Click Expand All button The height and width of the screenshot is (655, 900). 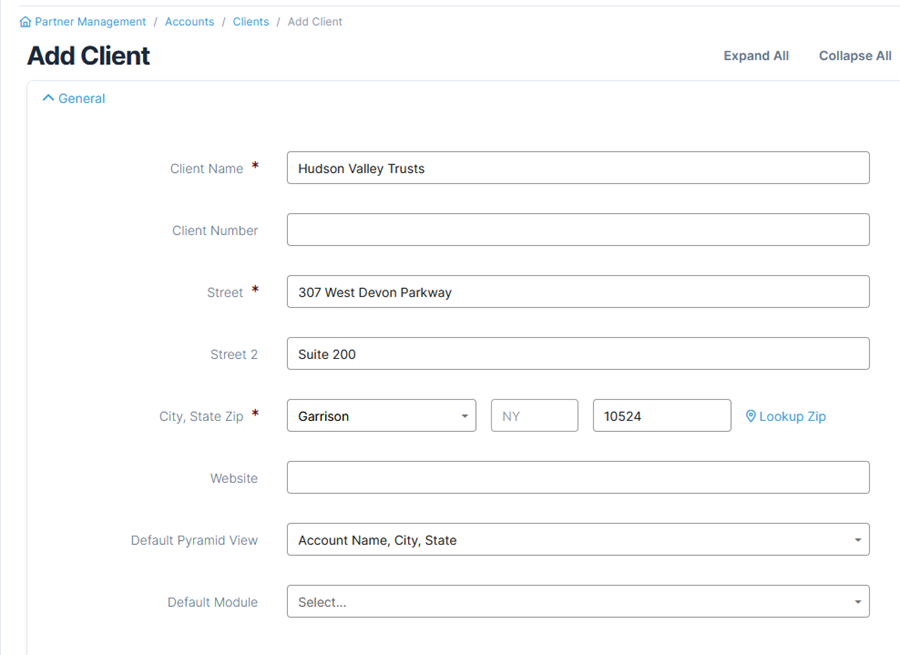click(x=756, y=56)
